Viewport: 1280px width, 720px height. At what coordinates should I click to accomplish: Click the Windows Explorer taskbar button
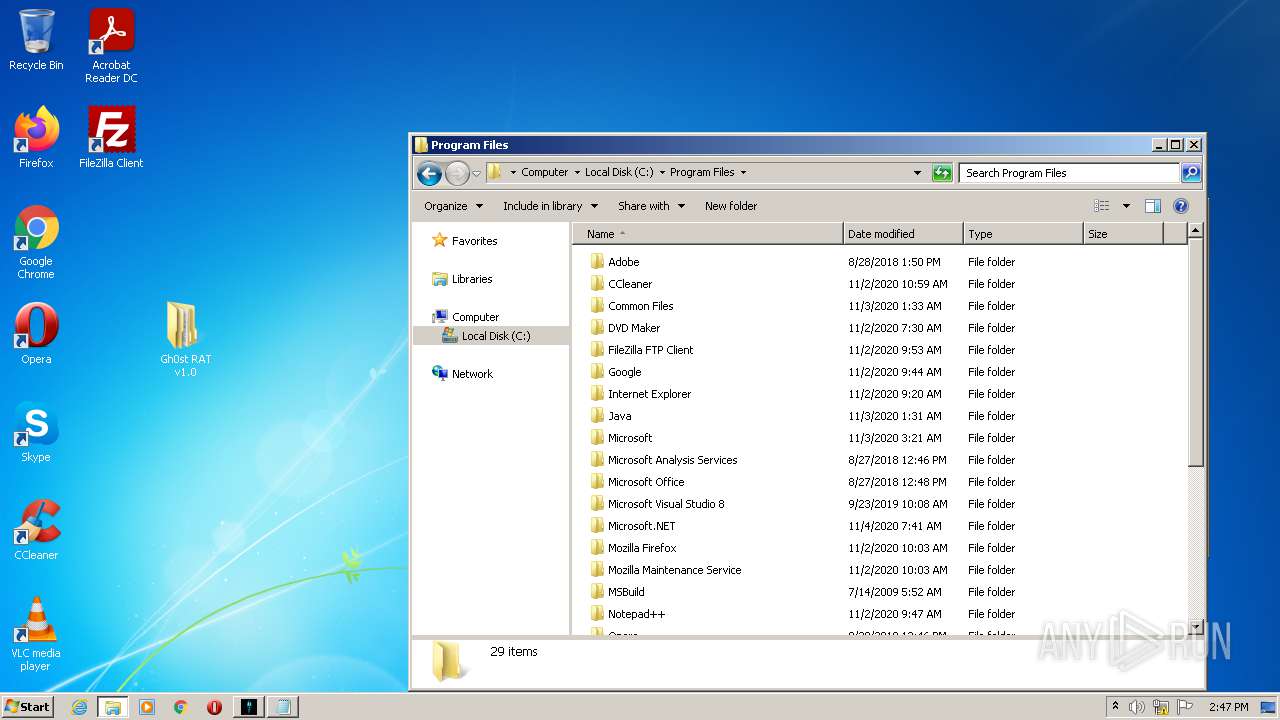click(x=113, y=707)
